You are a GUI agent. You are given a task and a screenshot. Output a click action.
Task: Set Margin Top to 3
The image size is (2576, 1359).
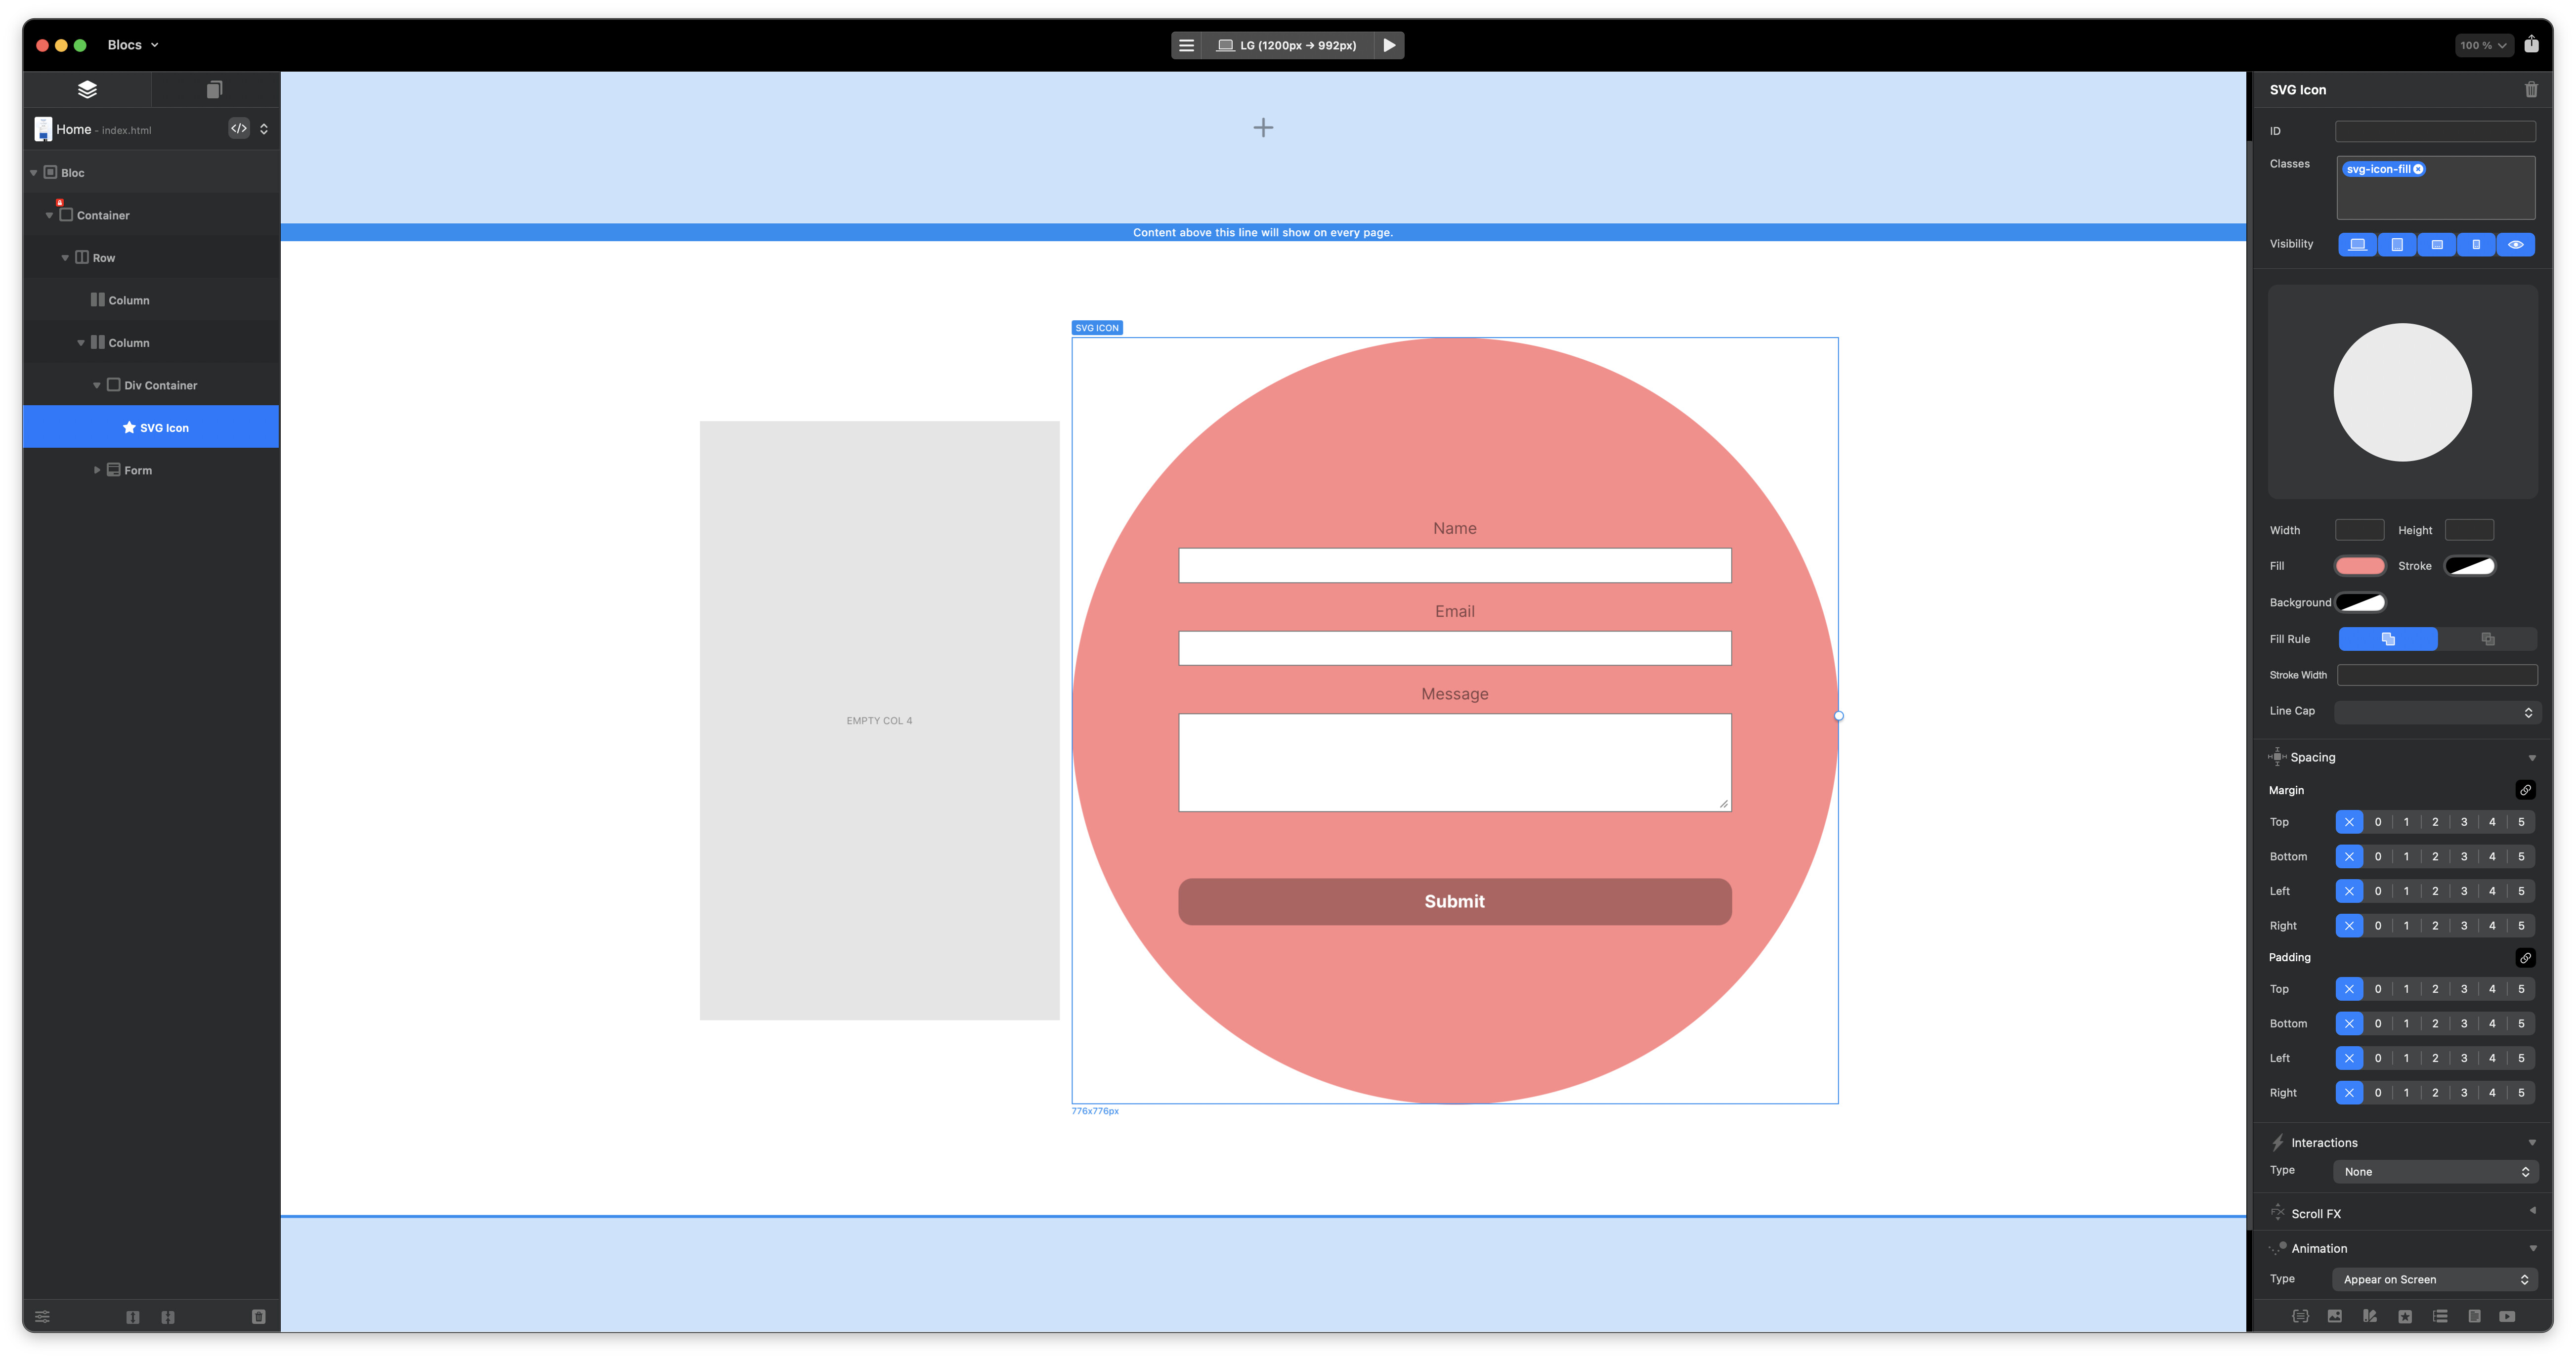pos(2463,822)
